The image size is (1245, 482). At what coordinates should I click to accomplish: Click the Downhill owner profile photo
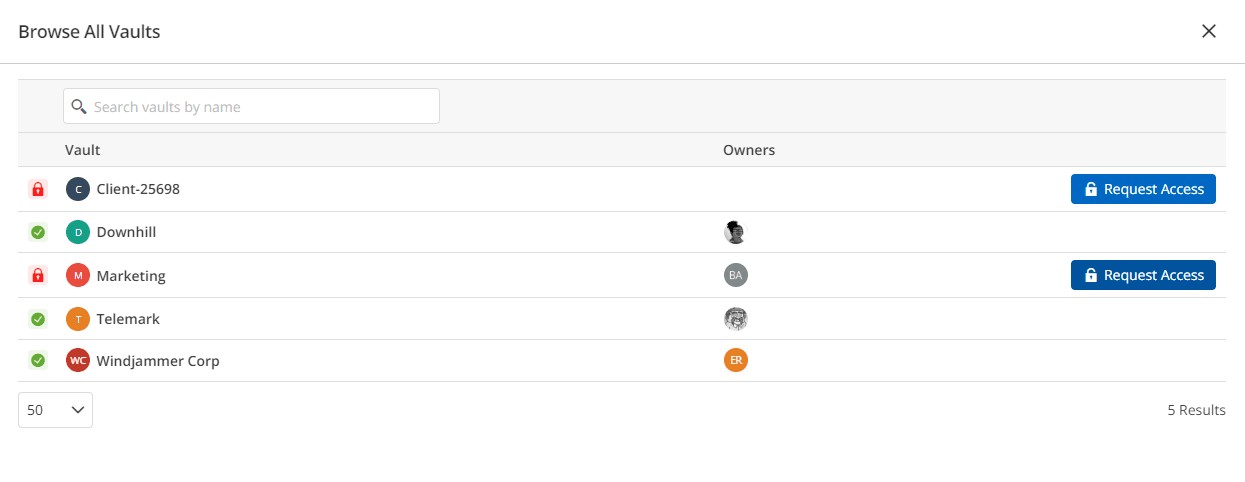[x=736, y=233]
